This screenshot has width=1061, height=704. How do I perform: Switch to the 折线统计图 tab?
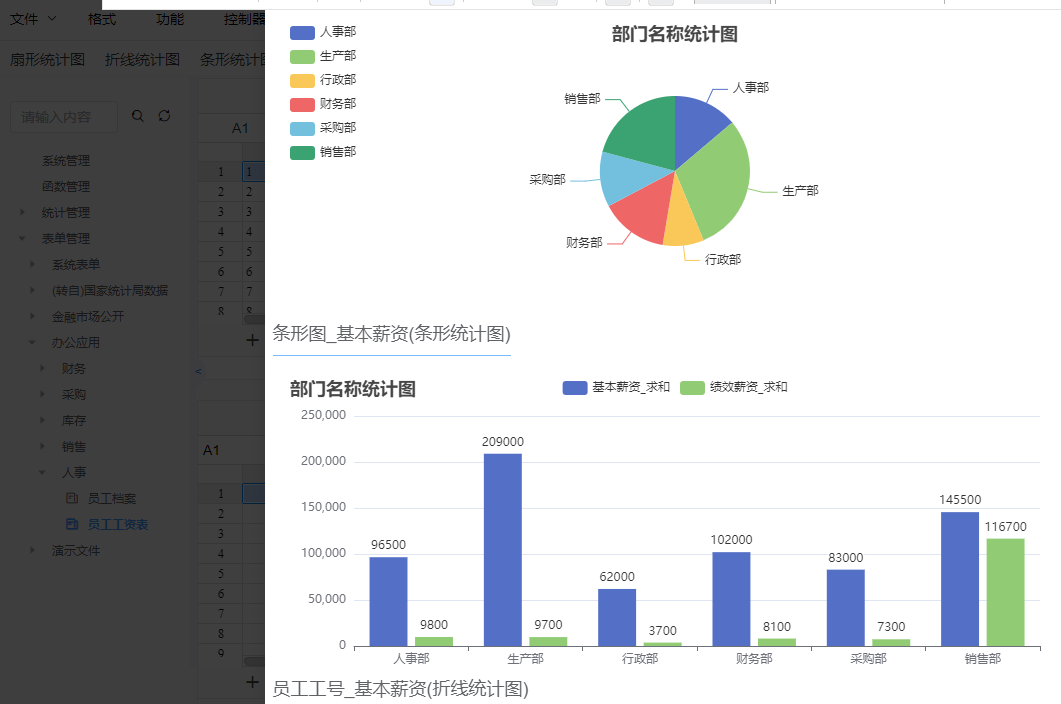point(142,60)
